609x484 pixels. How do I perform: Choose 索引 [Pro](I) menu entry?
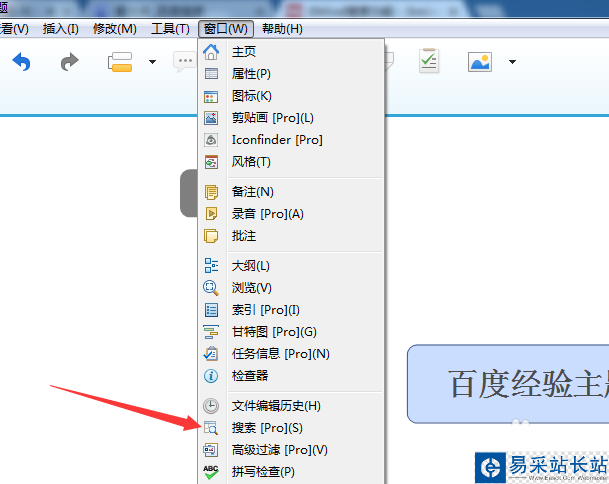click(x=291, y=310)
